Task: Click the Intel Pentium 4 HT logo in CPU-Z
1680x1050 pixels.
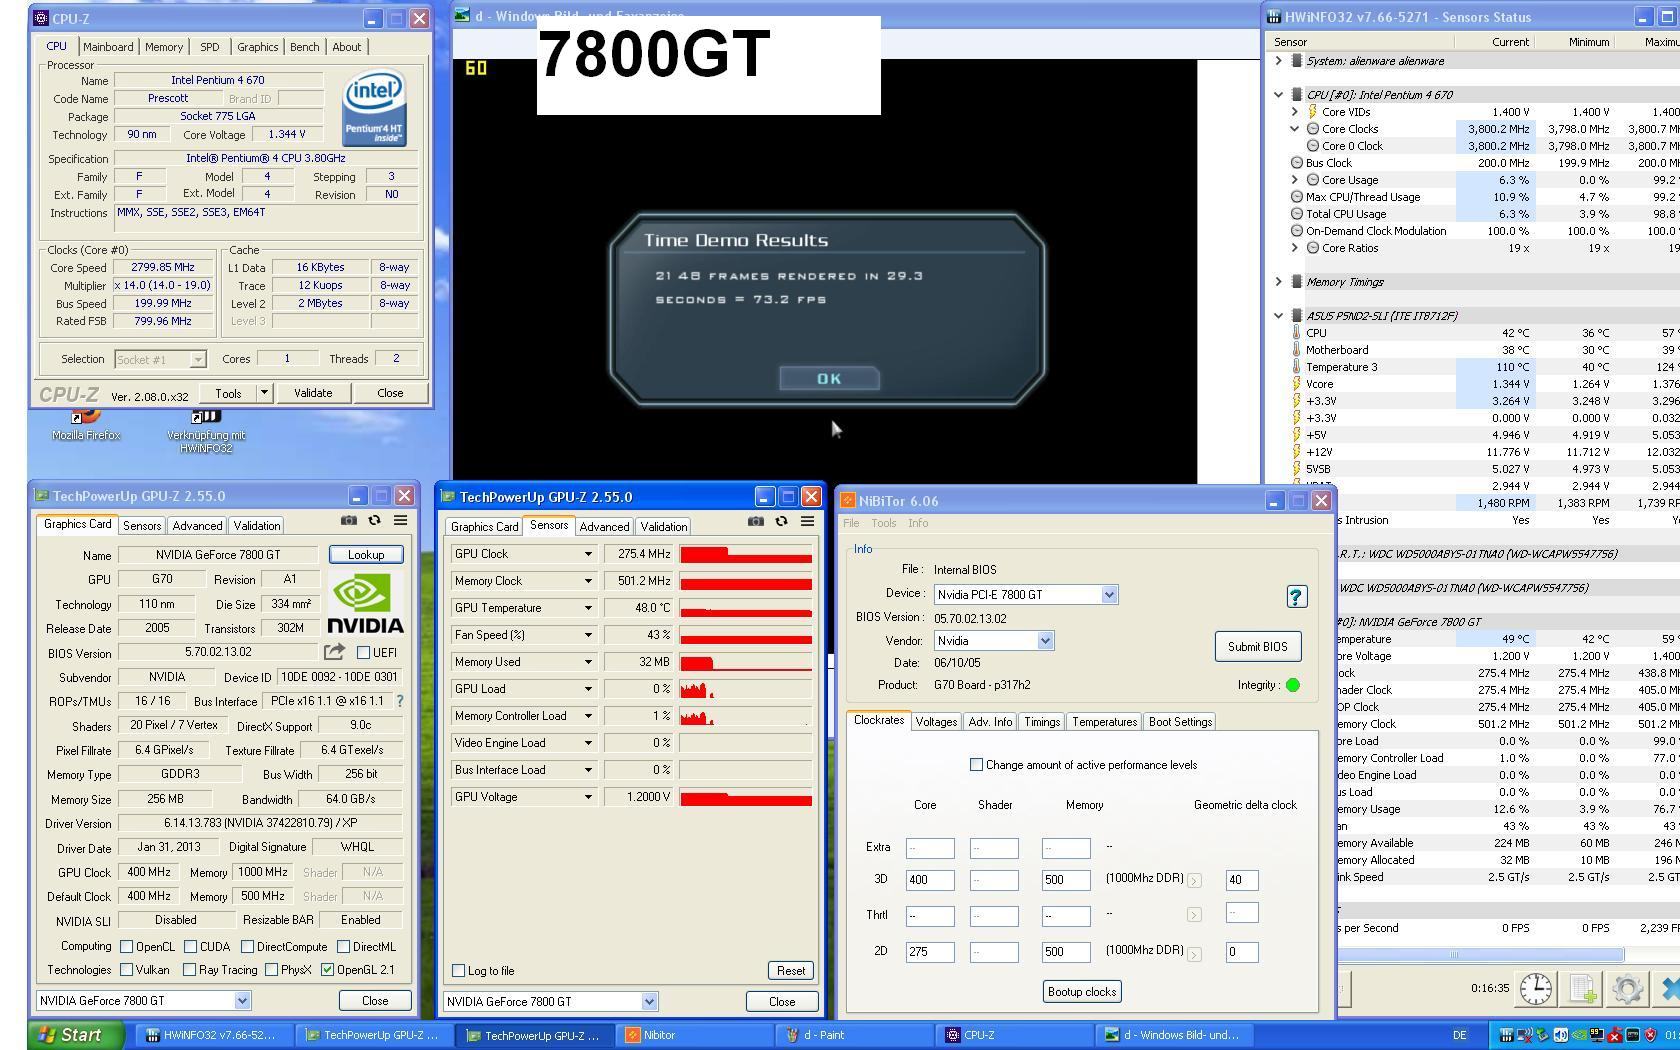Action: (374, 107)
